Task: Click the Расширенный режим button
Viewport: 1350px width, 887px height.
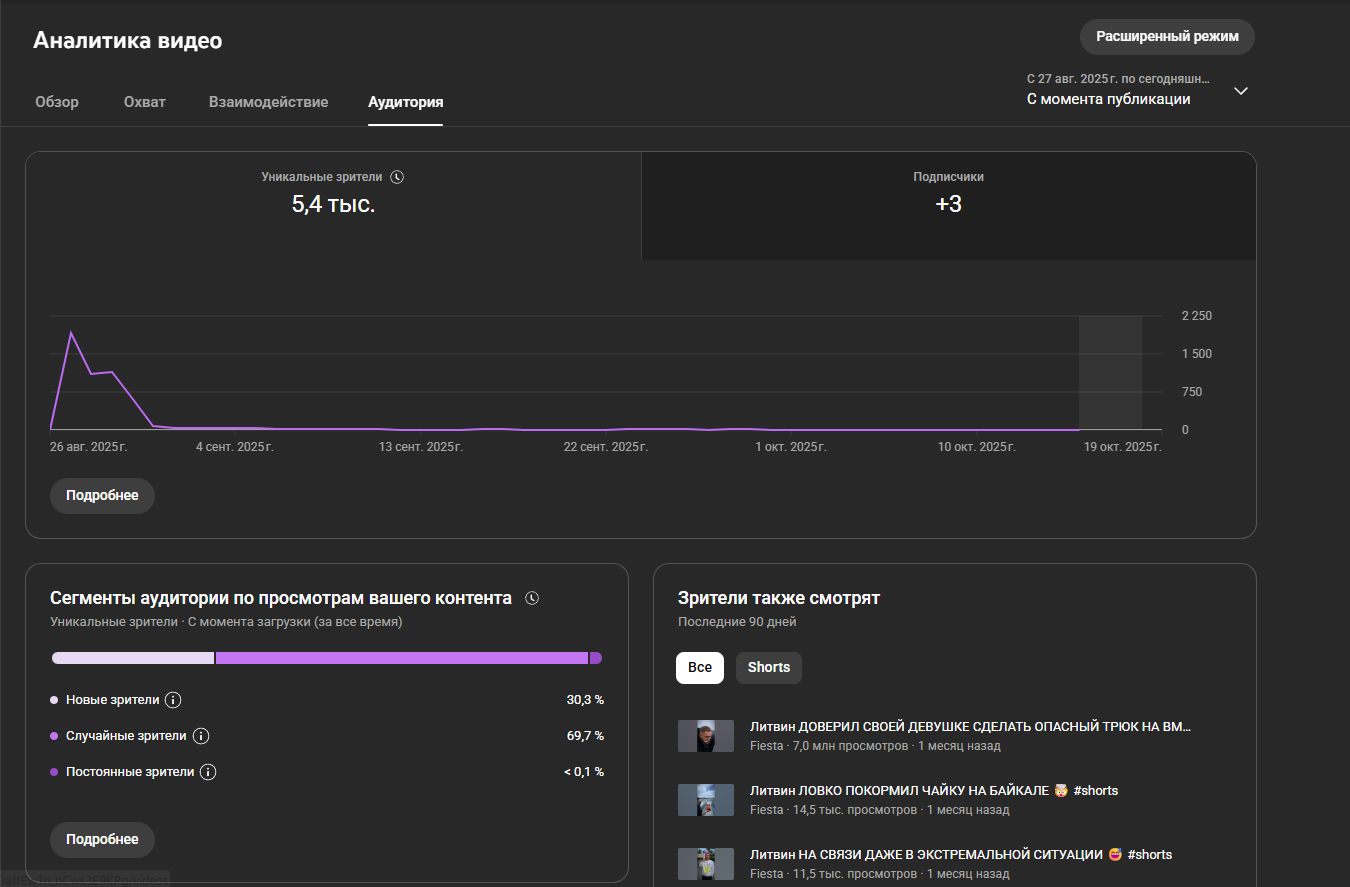Action: pos(1166,37)
